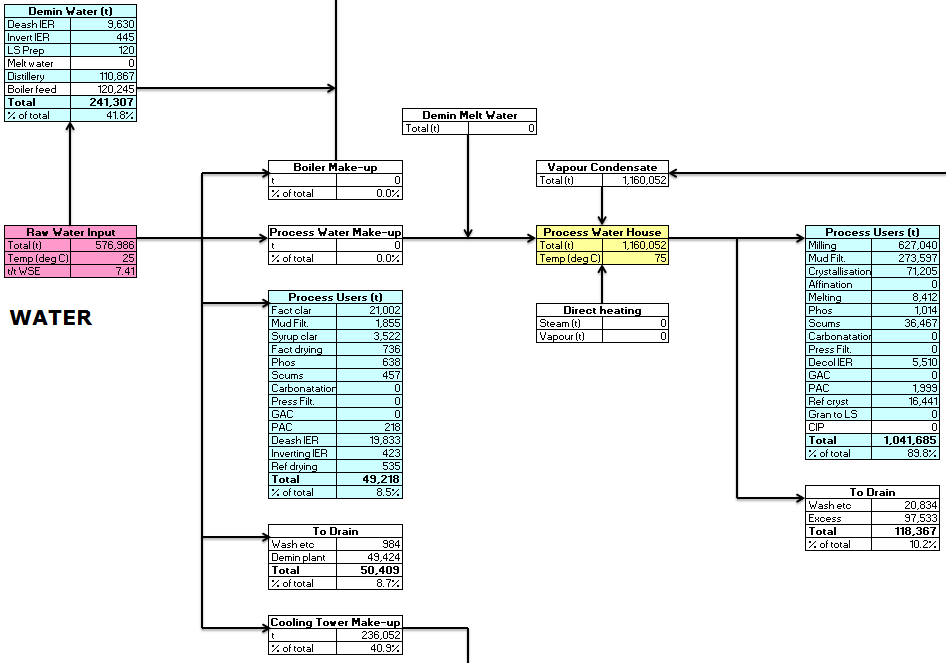This screenshot has height=663, width=946.
Task: Select the Deash IER value 19,833
Action: click(x=369, y=440)
